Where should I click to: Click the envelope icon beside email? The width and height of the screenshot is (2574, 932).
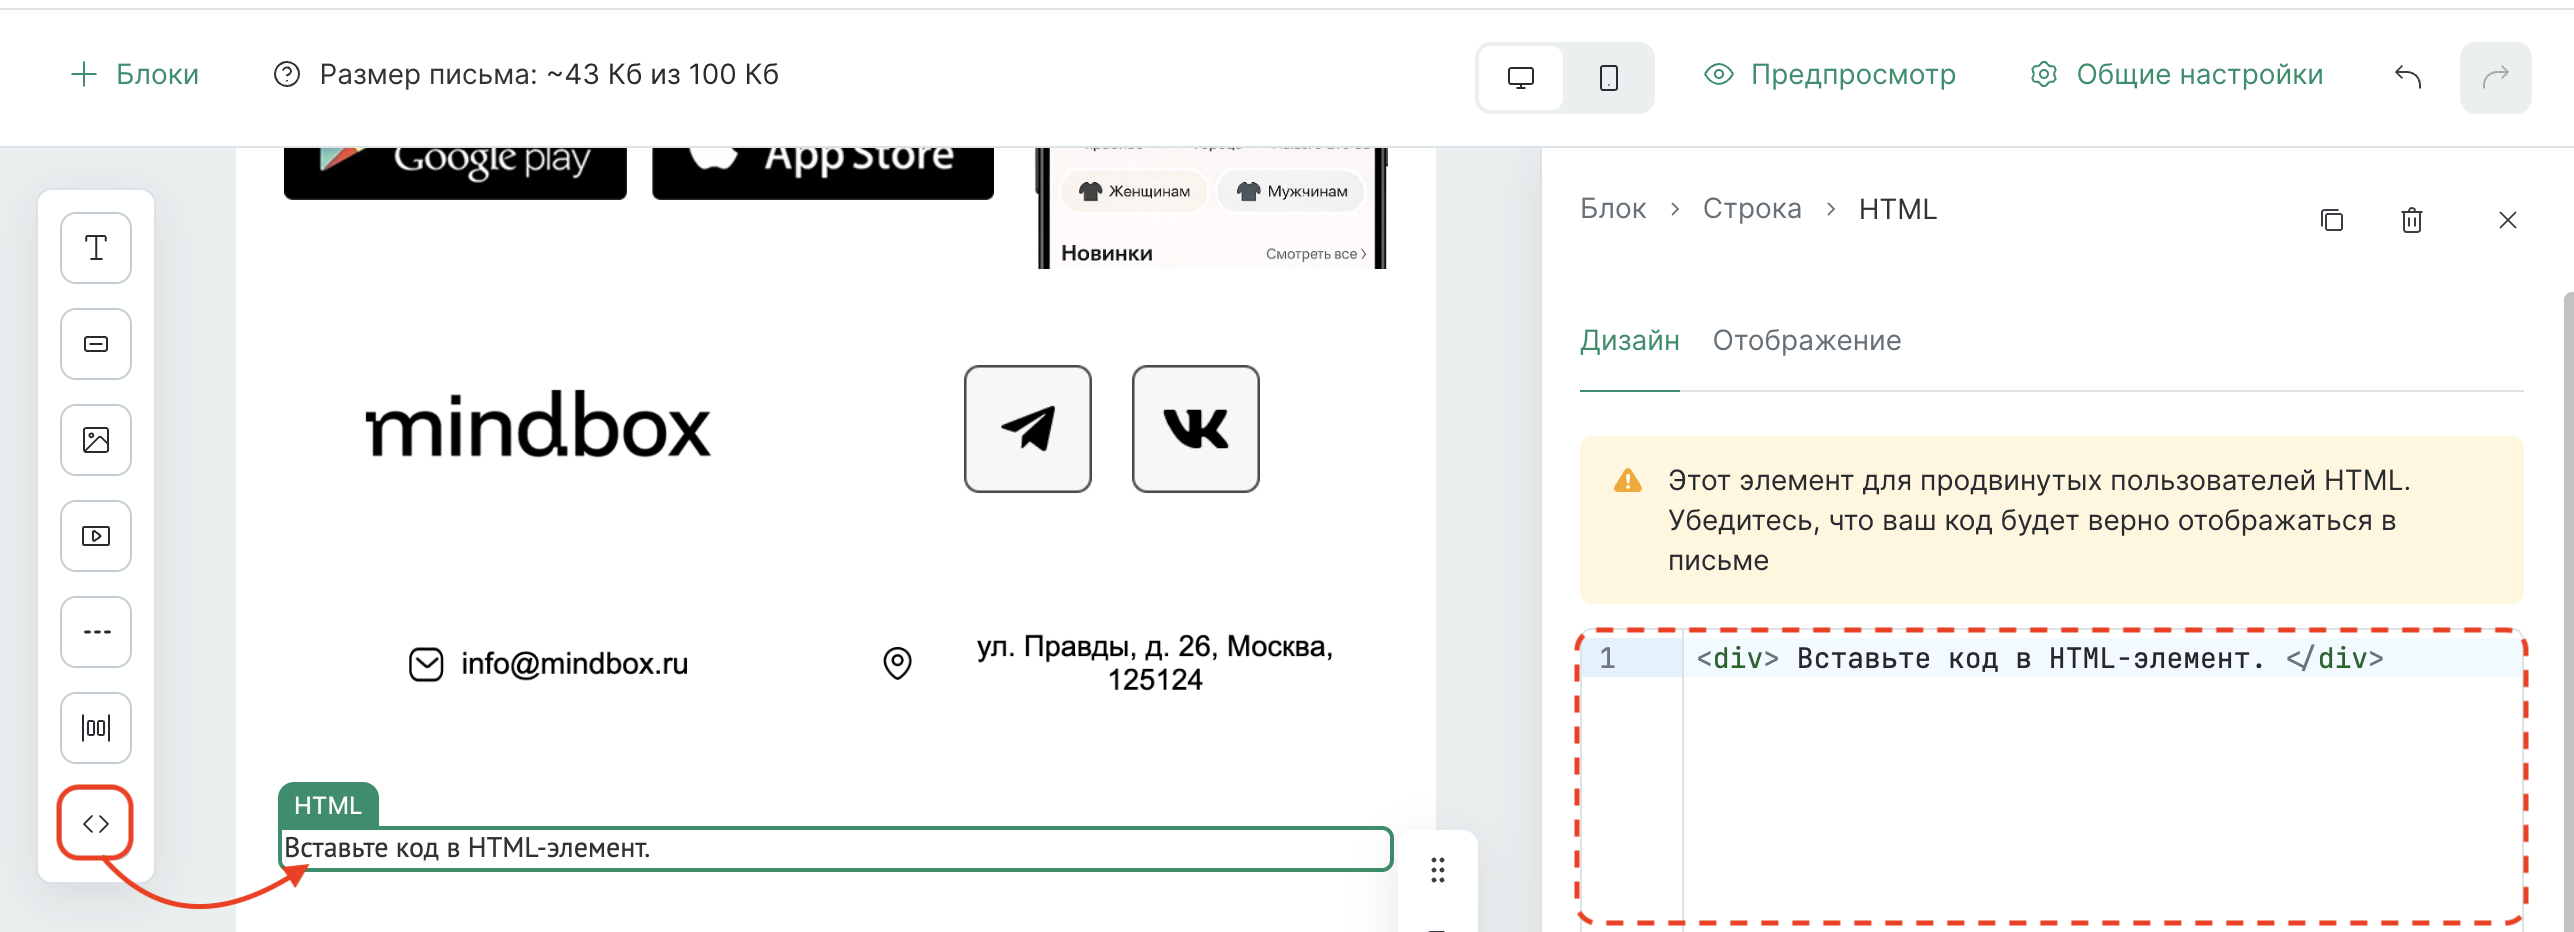click(x=426, y=664)
